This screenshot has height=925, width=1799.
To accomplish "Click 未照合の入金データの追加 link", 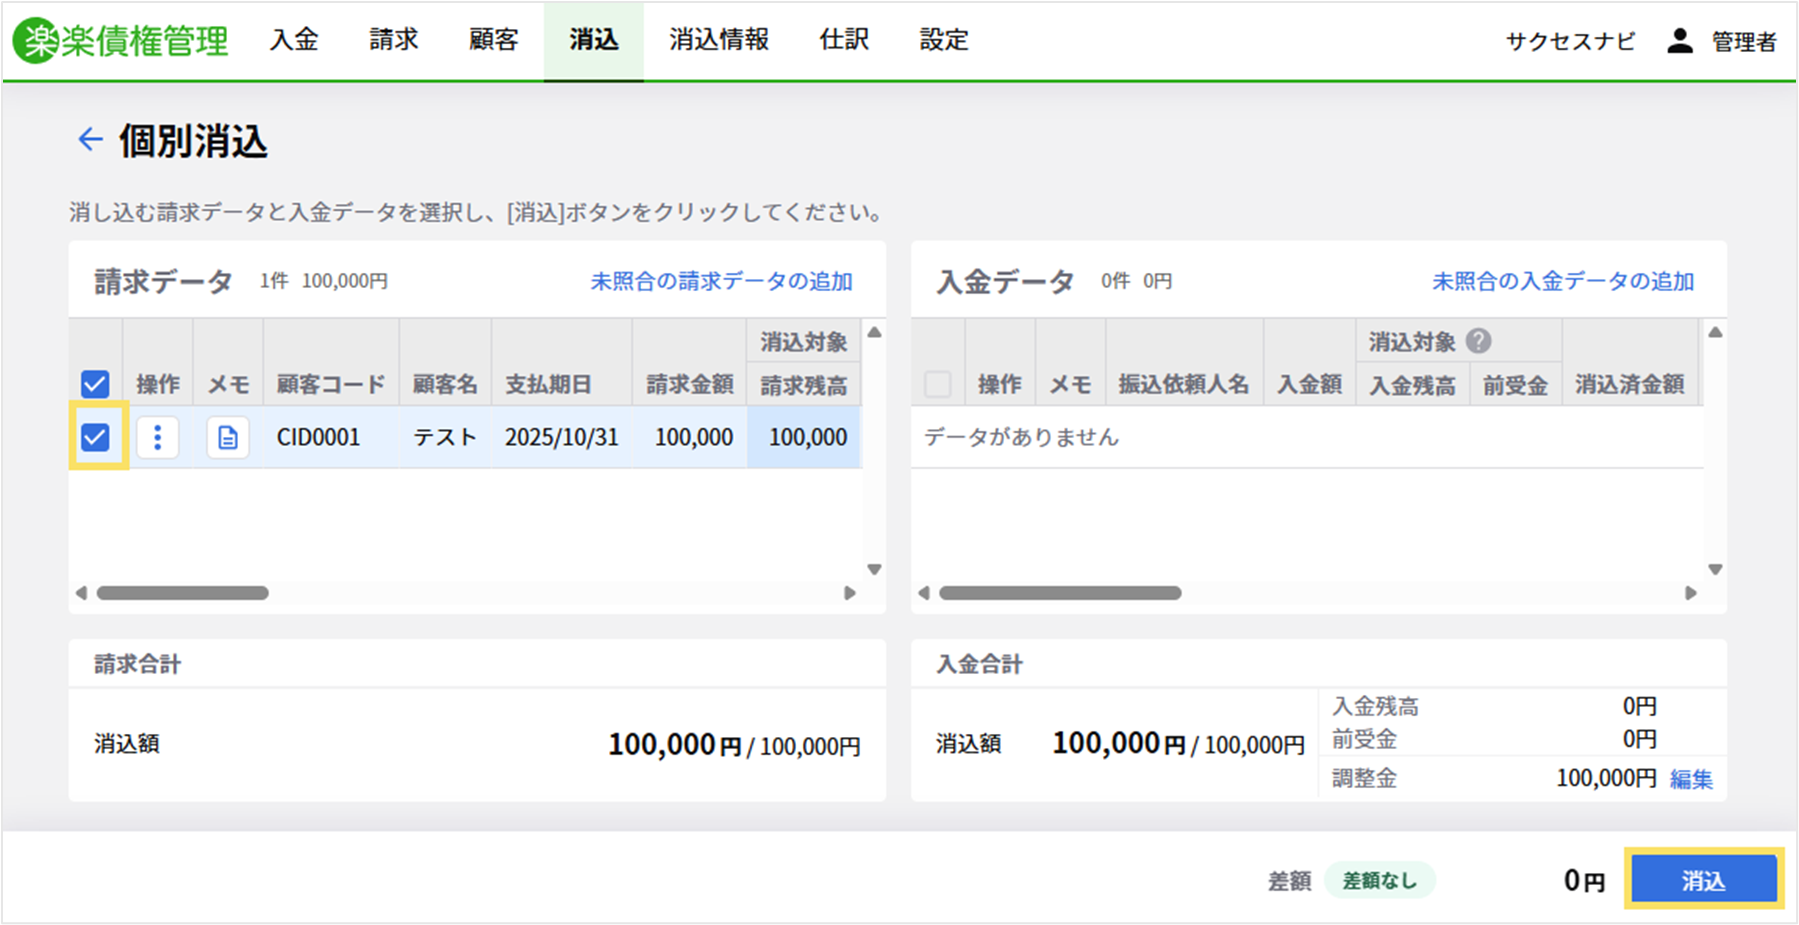I will [1563, 281].
